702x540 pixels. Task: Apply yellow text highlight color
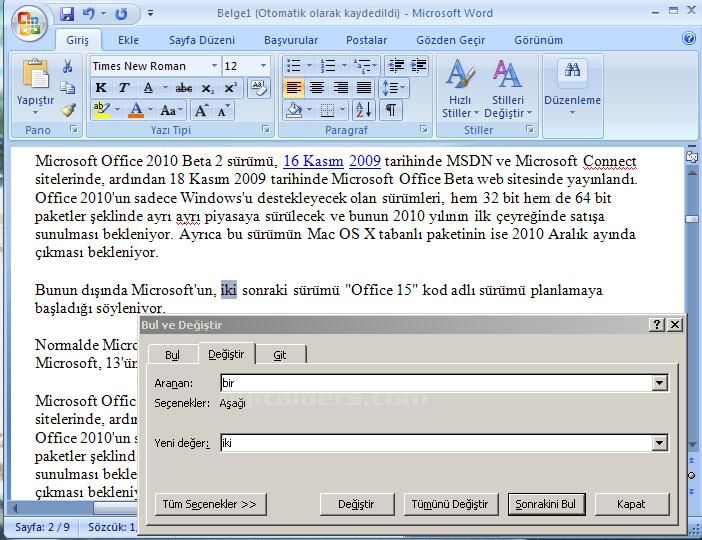[x=102, y=110]
